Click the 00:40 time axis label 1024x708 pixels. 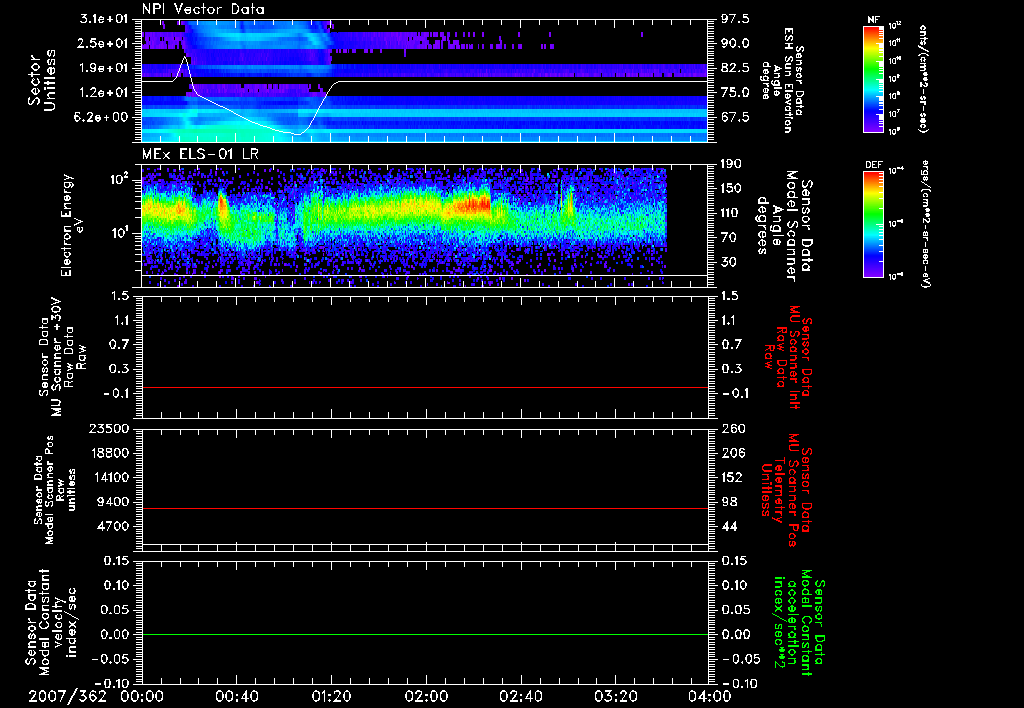237,696
